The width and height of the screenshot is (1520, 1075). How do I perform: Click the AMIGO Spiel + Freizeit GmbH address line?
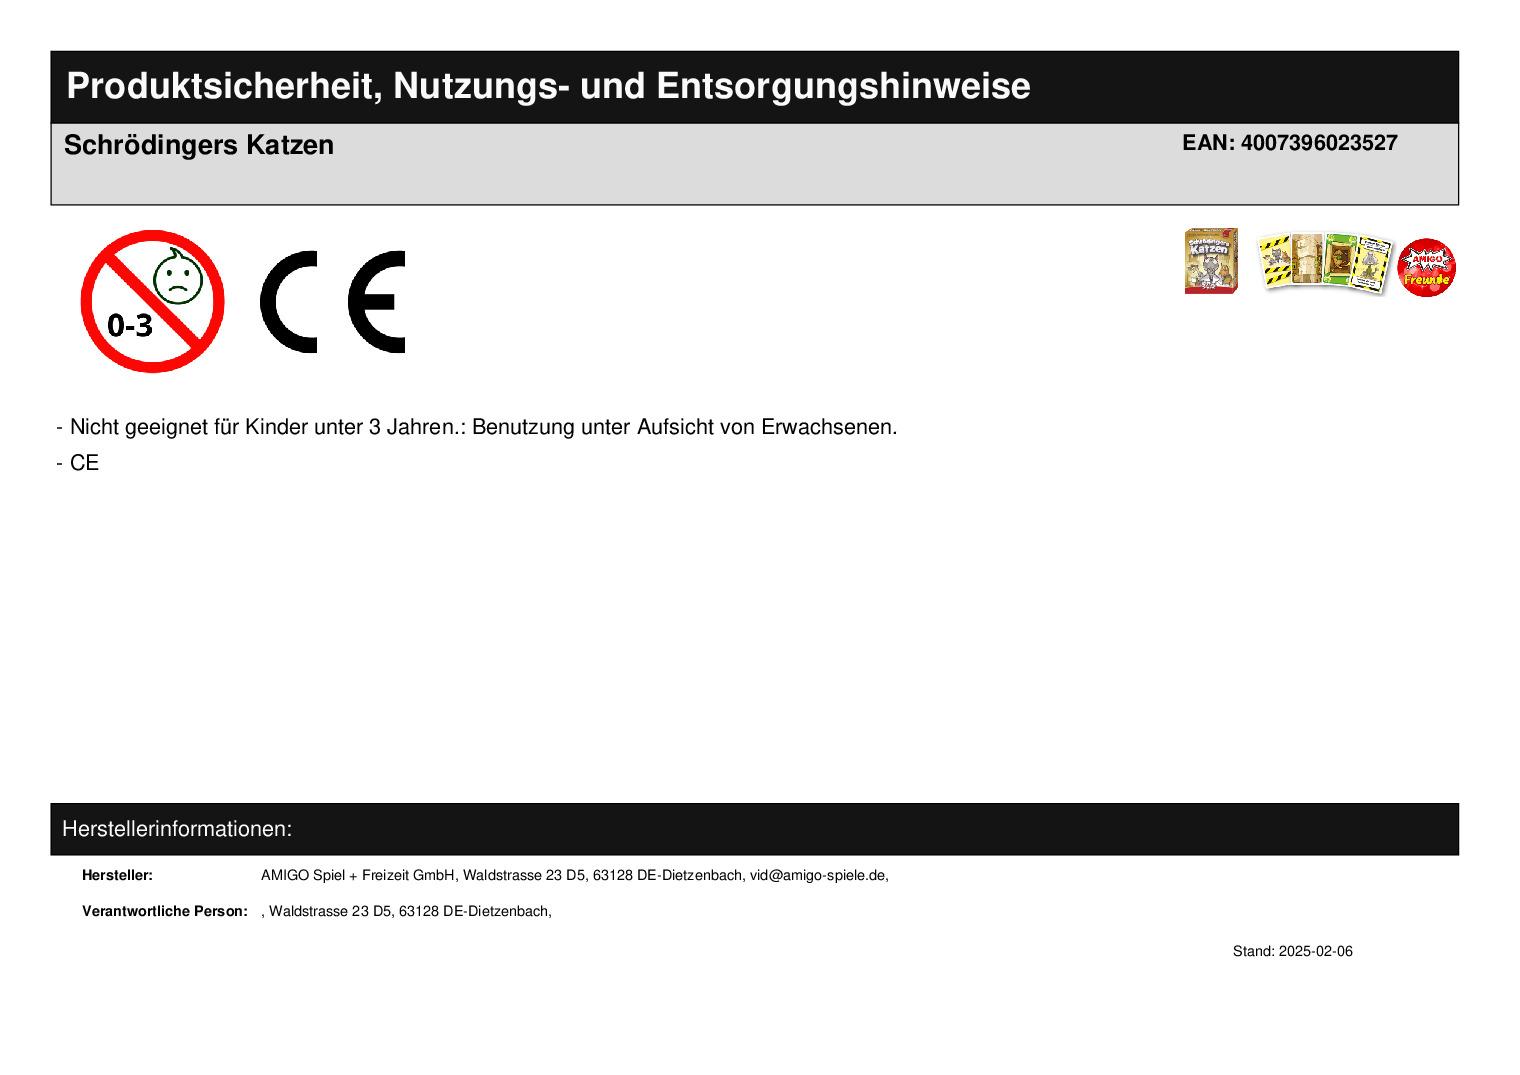point(575,875)
